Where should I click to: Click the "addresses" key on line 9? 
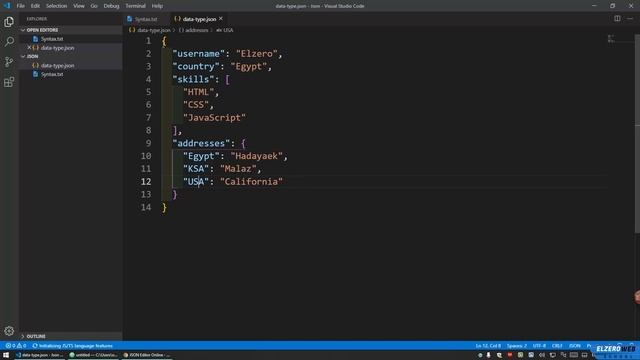tap(201, 143)
